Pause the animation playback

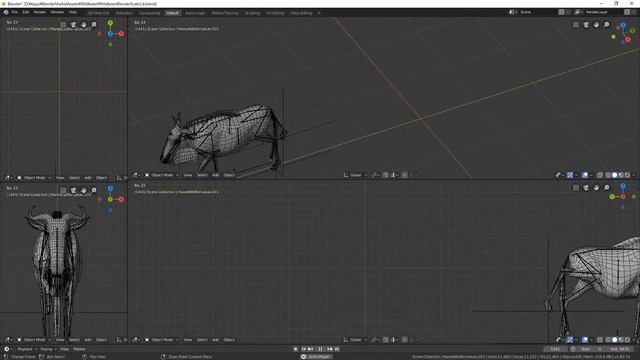320,349
